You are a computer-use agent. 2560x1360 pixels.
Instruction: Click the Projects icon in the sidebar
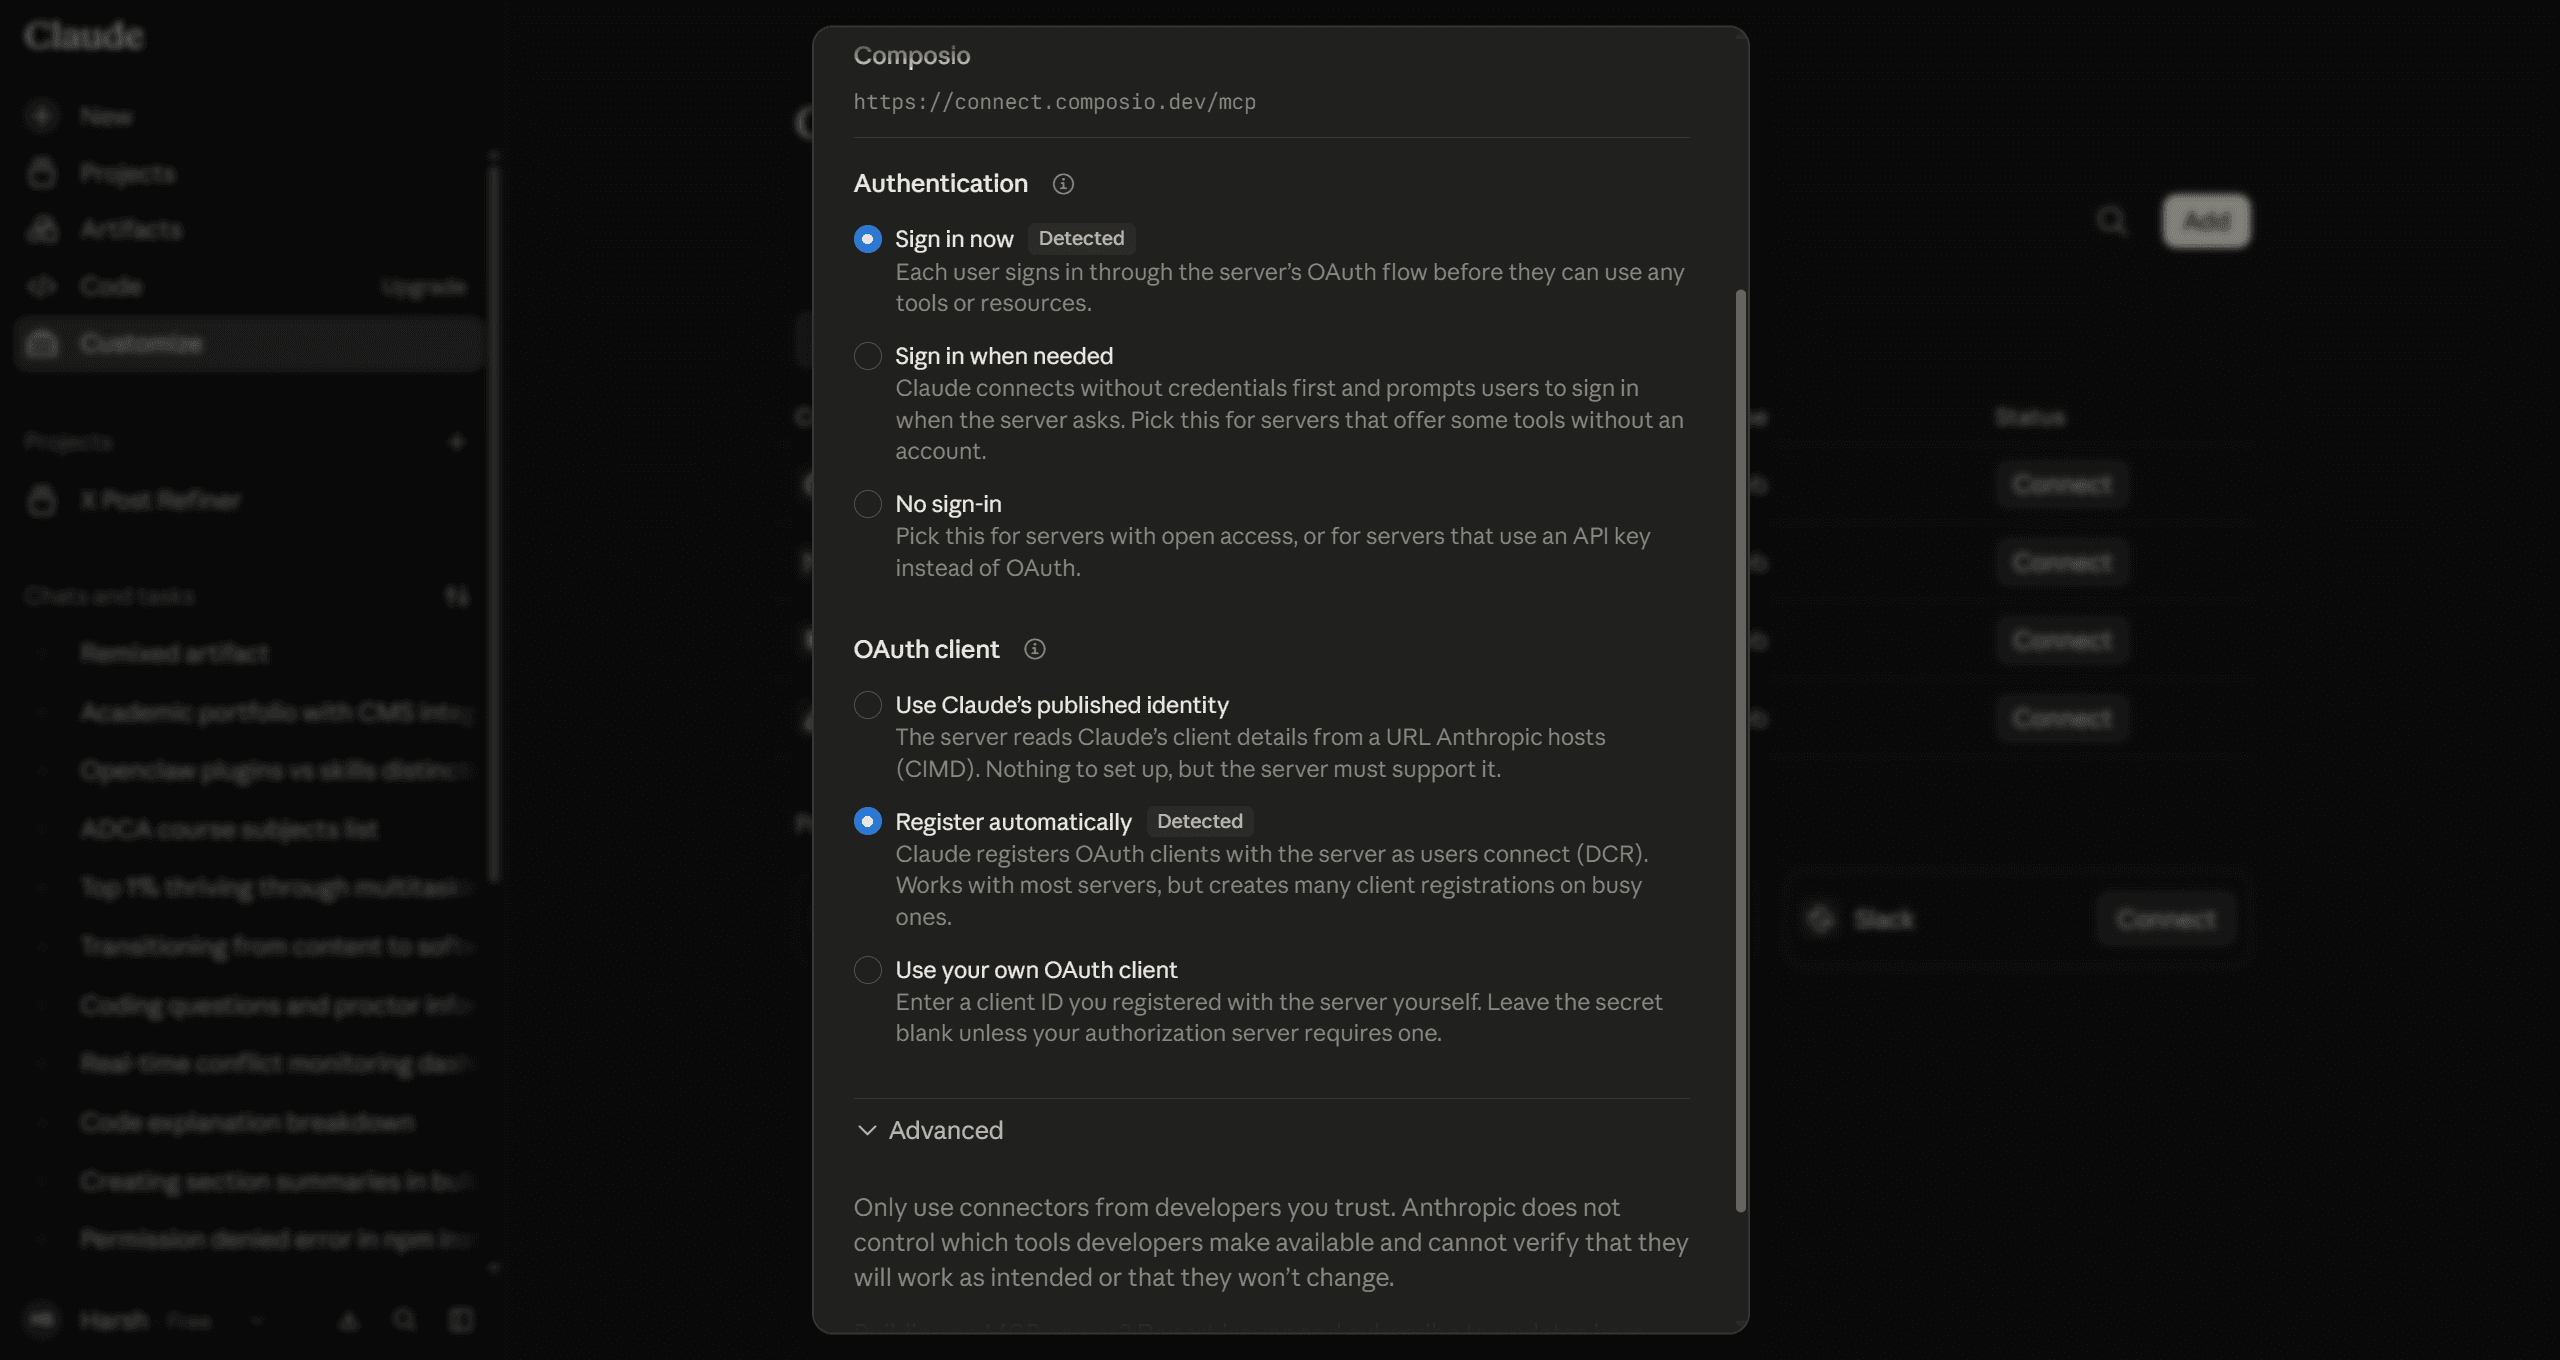pyautogui.click(x=42, y=173)
